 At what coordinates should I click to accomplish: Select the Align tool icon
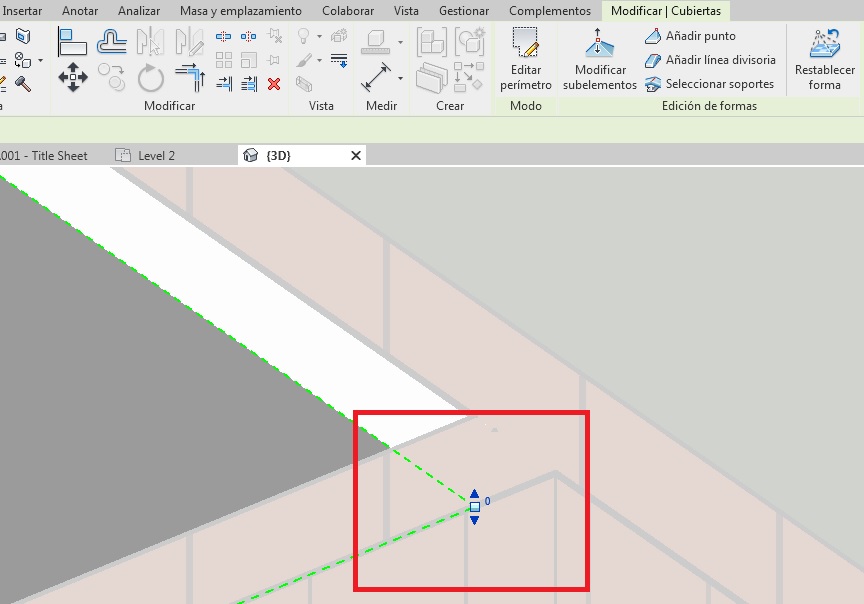(72, 42)
